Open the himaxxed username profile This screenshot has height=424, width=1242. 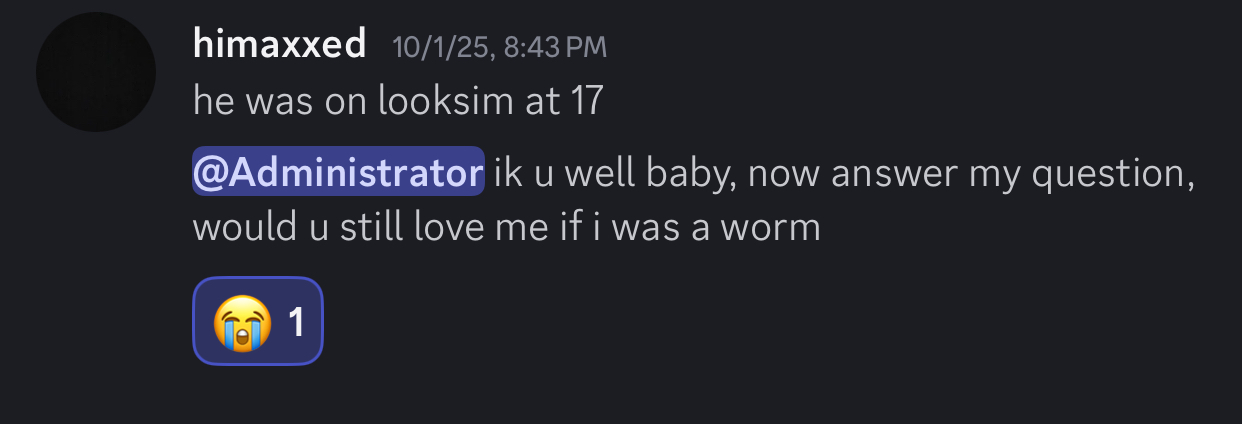click(x=279, y=45)
